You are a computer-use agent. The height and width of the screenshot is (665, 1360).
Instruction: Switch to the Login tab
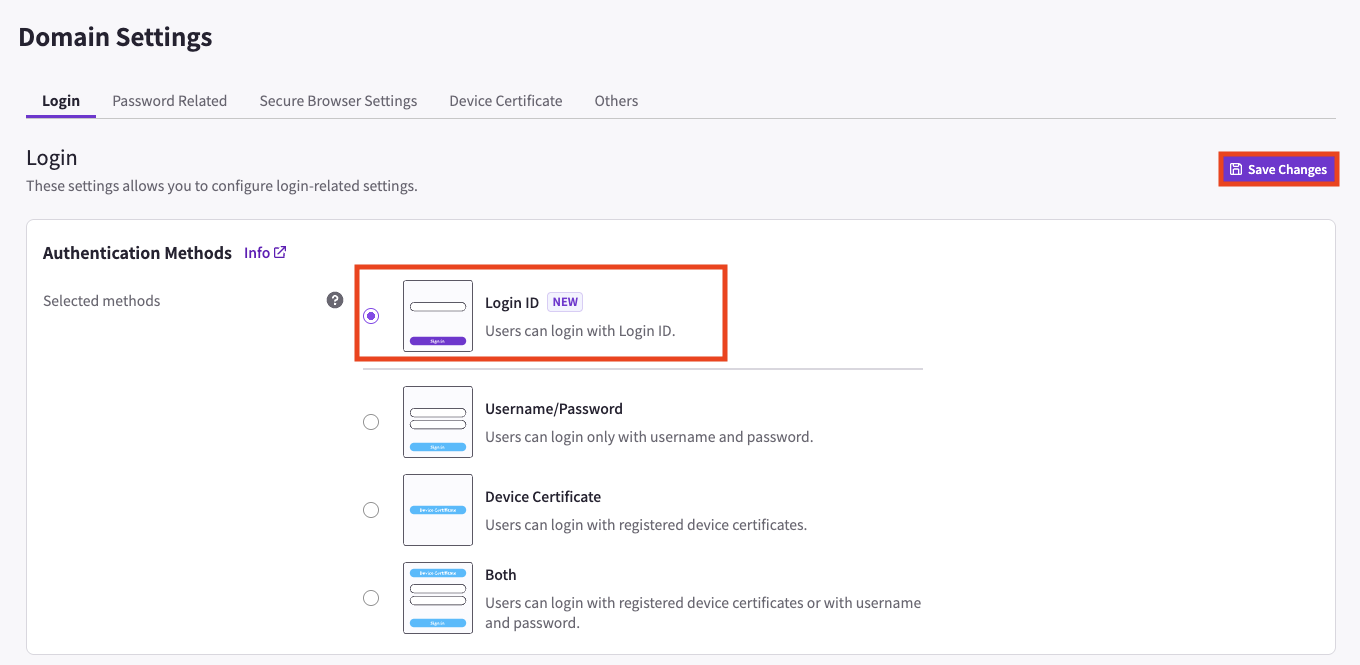pyautogui.click(x=61, y=101)
